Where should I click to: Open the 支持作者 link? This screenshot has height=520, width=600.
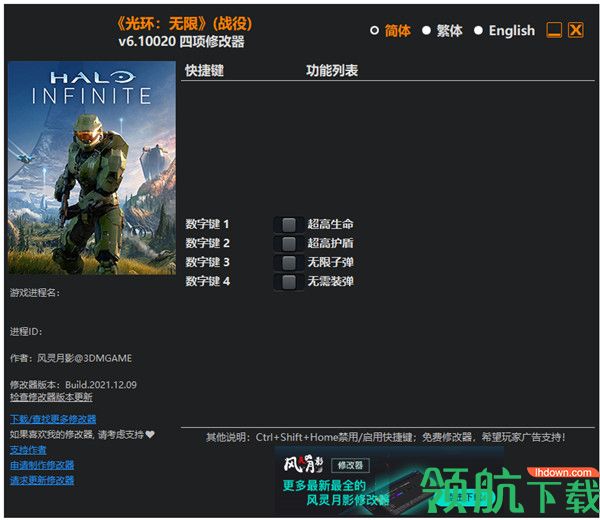point(28,450)
